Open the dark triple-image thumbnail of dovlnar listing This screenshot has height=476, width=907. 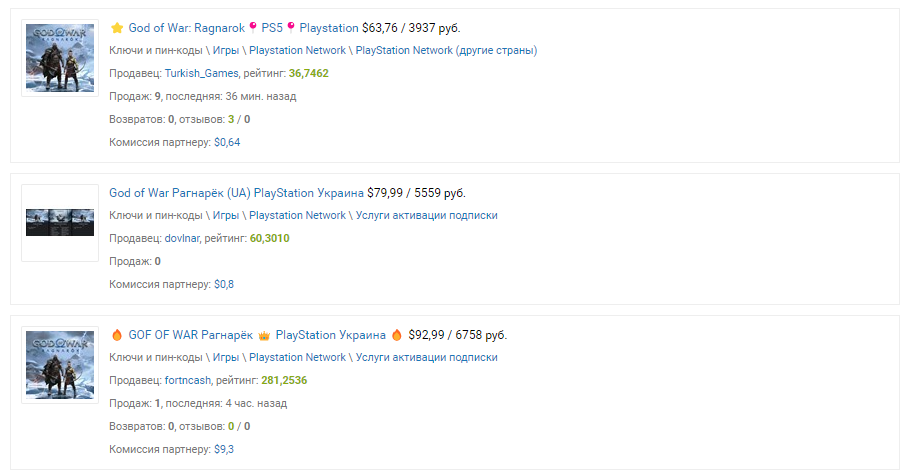60,223
